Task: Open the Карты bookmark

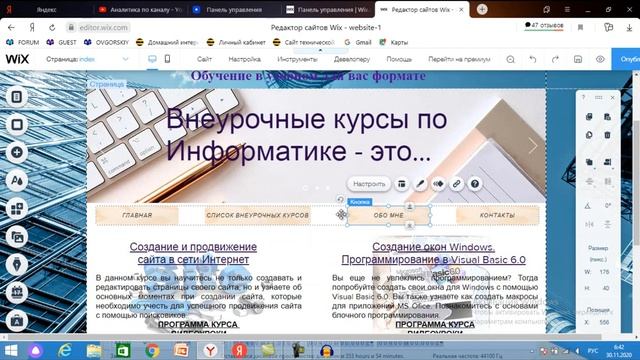Action: (394, 42)
